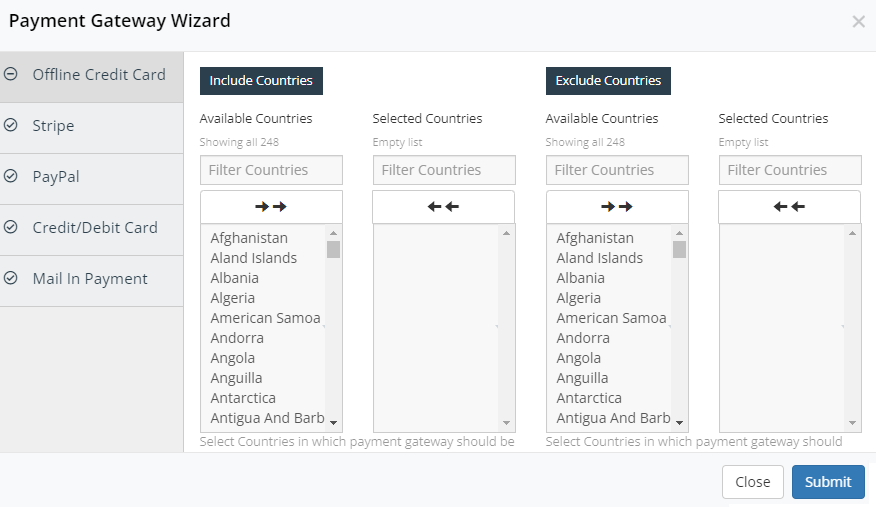Image resolution: width=876 pixels, height=507 pixels.
Task: Submit the payment gateway wizard
Action: pyautogui.click(x=828, y=482)
